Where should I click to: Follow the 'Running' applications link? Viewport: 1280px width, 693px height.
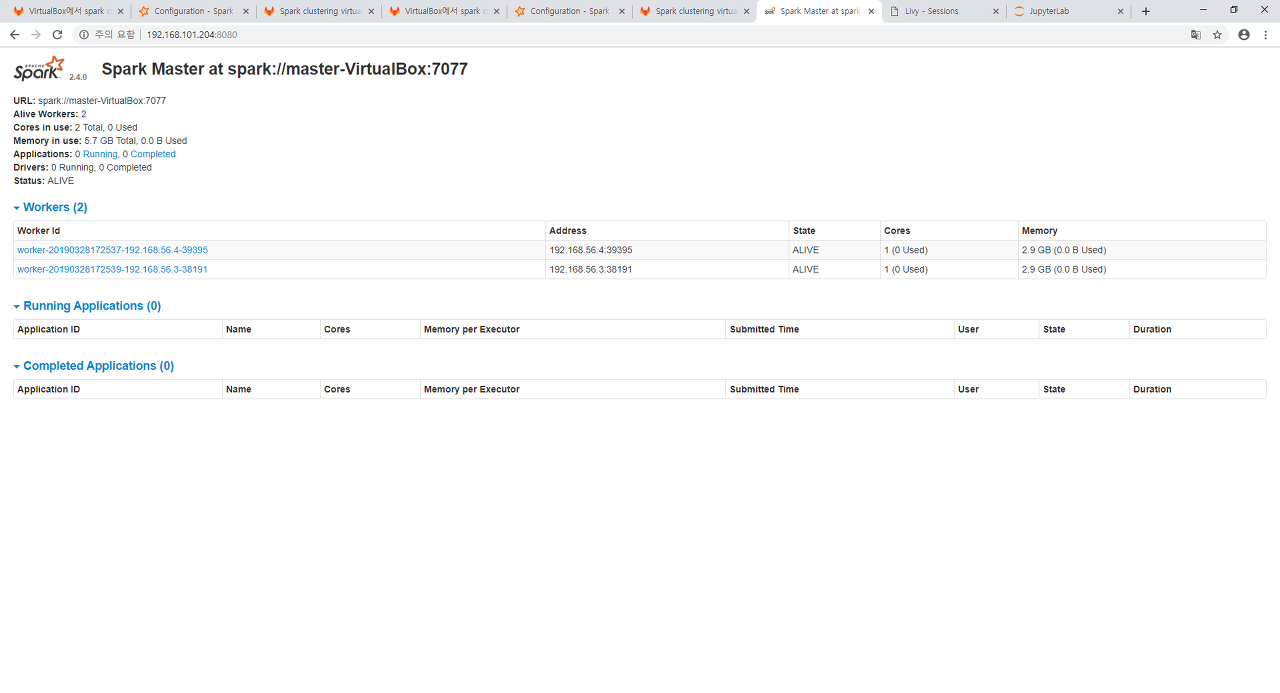[x=100, y=154]
